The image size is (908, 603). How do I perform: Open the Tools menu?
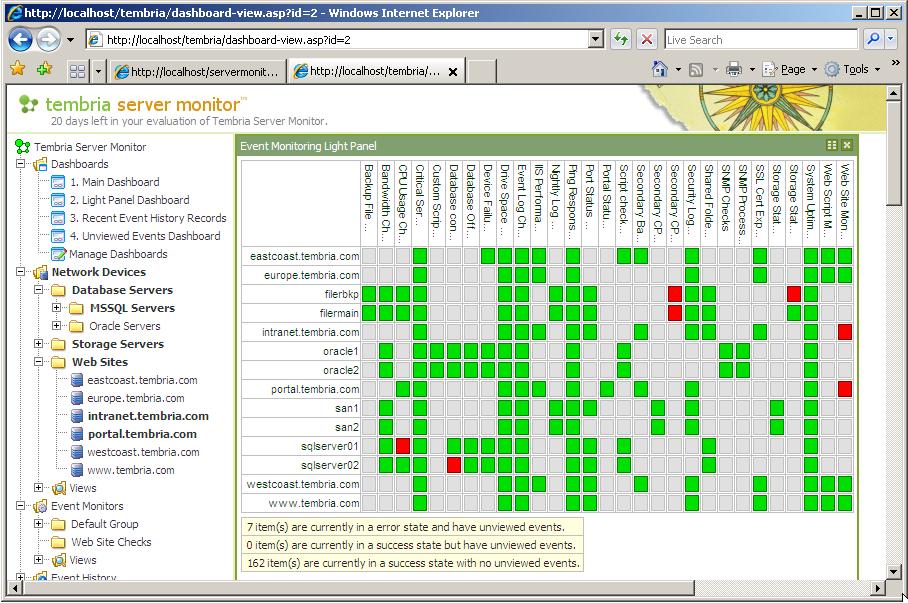(856, 70)
